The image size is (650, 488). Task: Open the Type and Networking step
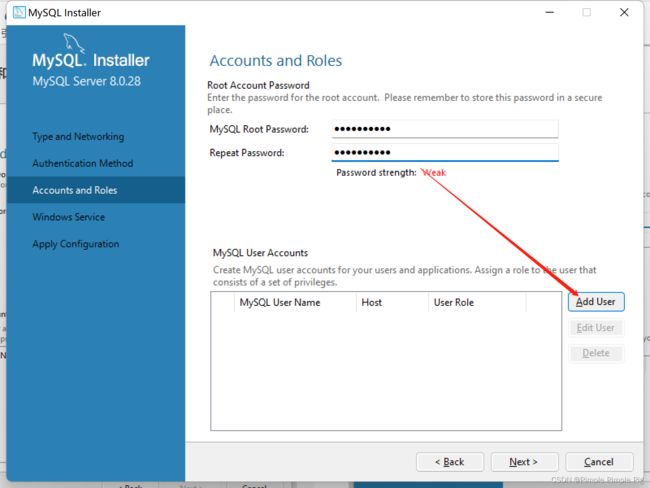[78, 137]
